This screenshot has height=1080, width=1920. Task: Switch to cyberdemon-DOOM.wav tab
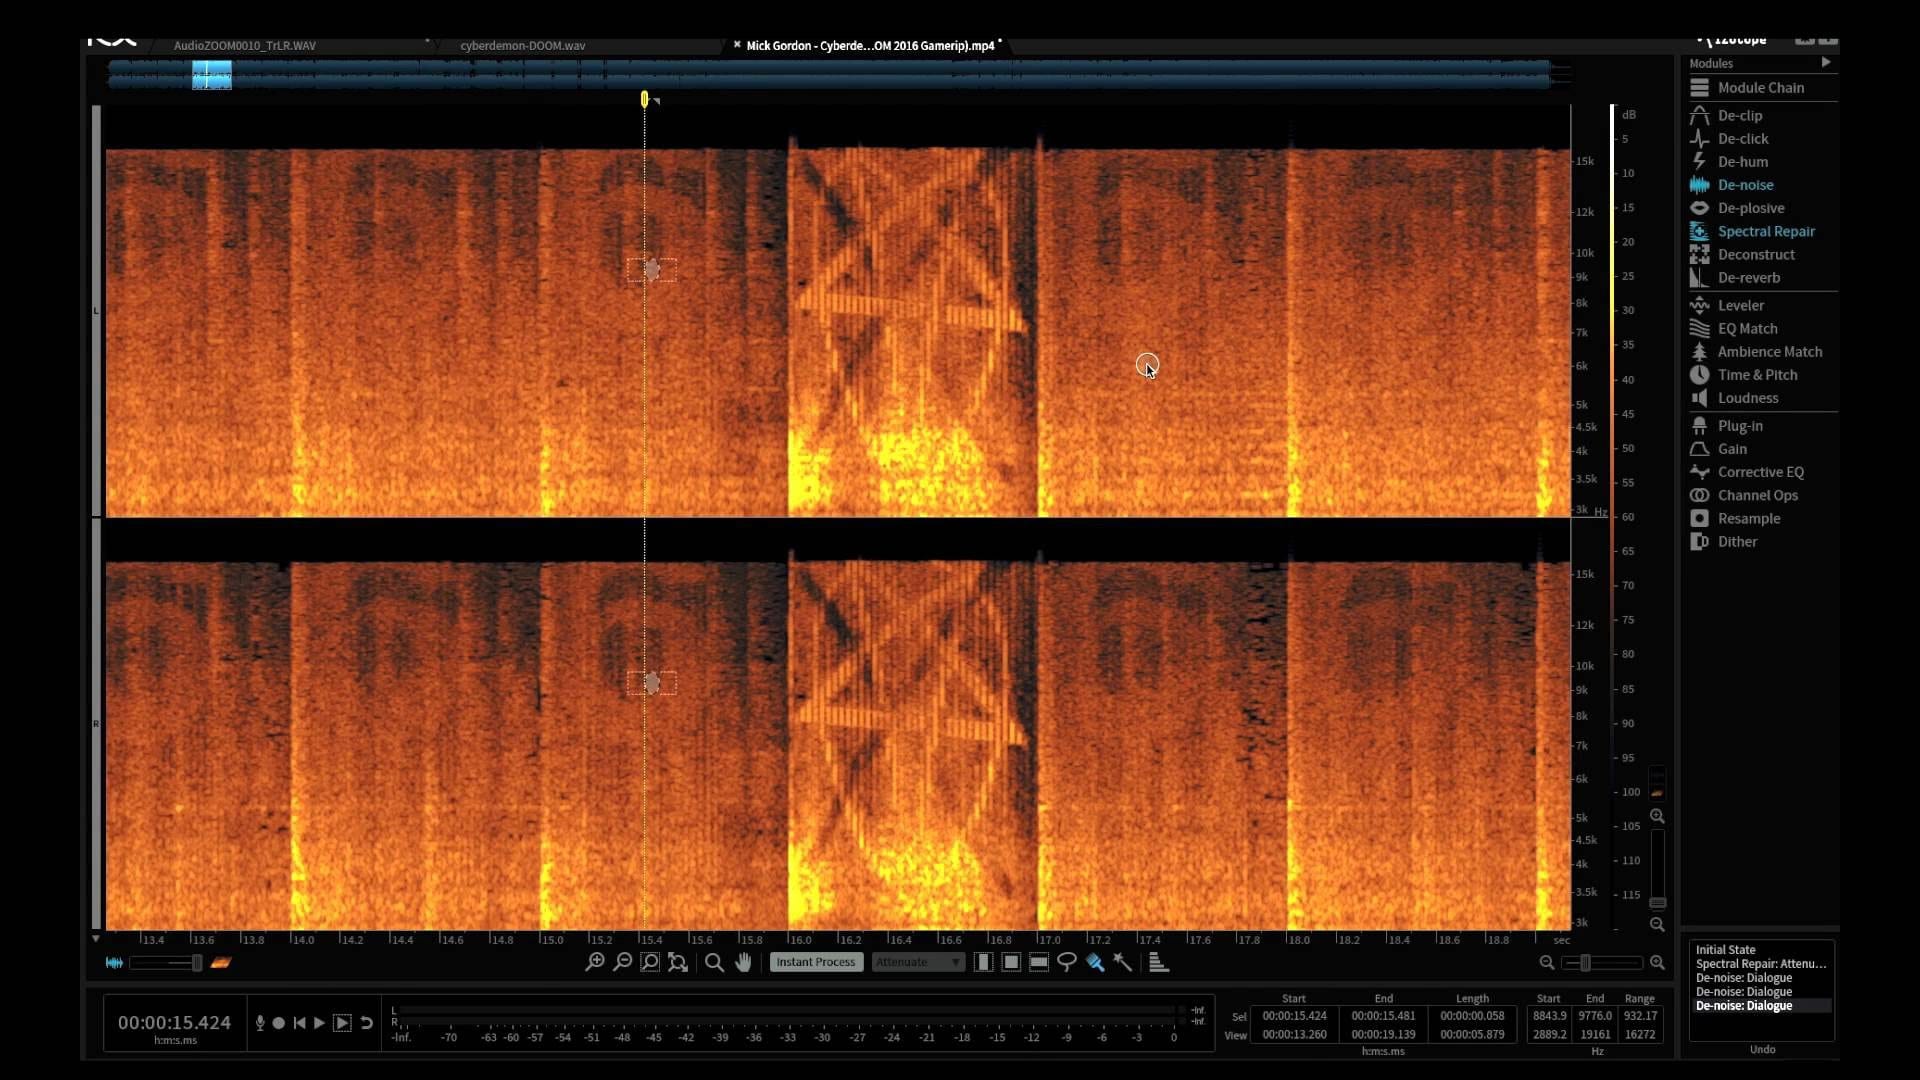(522, 46)
